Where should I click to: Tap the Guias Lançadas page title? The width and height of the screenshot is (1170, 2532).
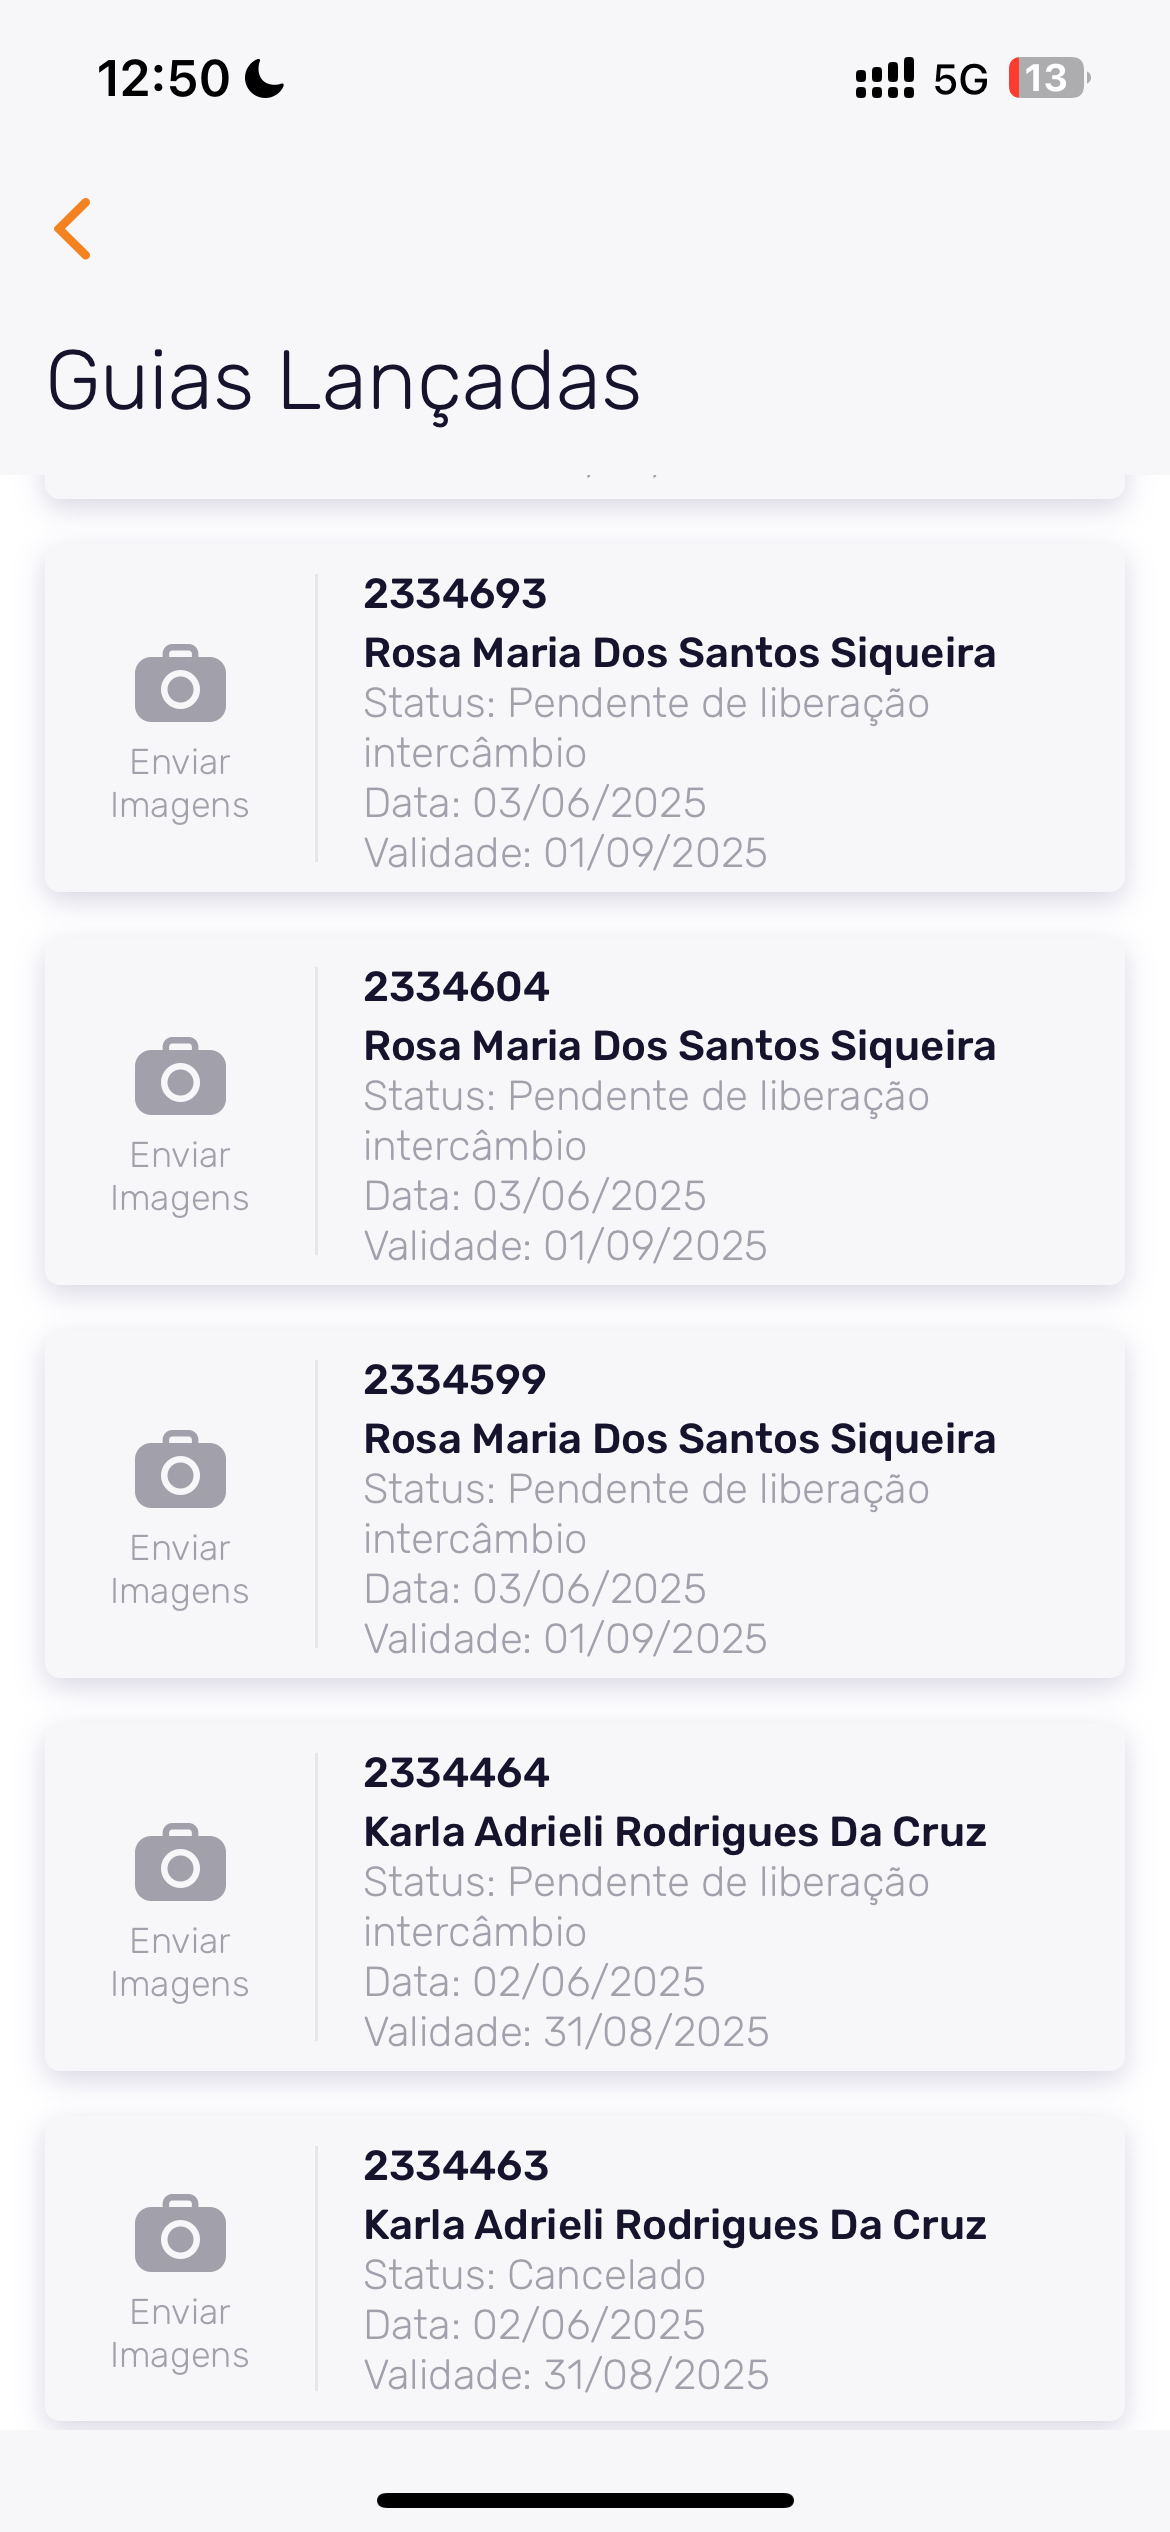pyautogui.click(x=343, y=381)
